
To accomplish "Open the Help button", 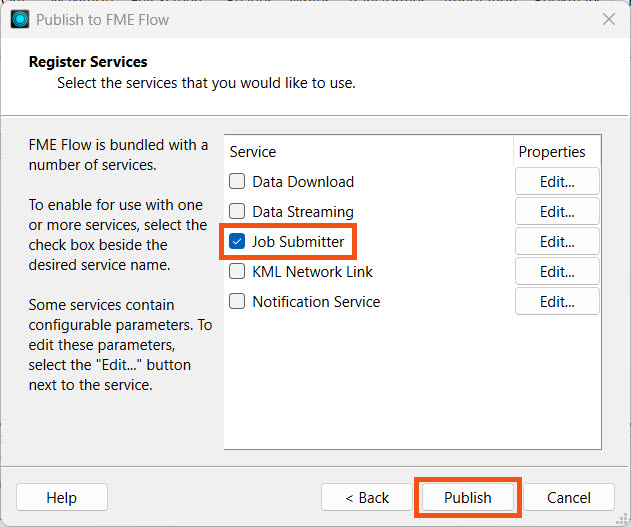I will tap(61, 498).
